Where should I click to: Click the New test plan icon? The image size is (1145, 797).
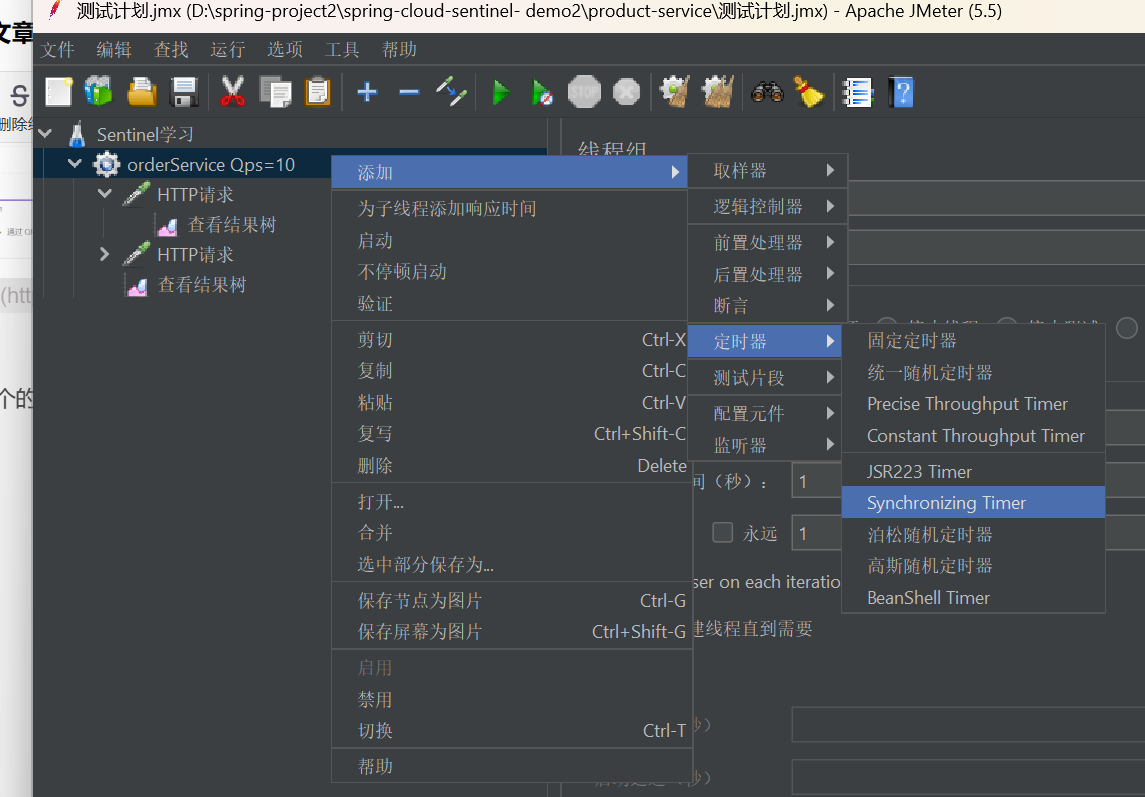[58, 93]
